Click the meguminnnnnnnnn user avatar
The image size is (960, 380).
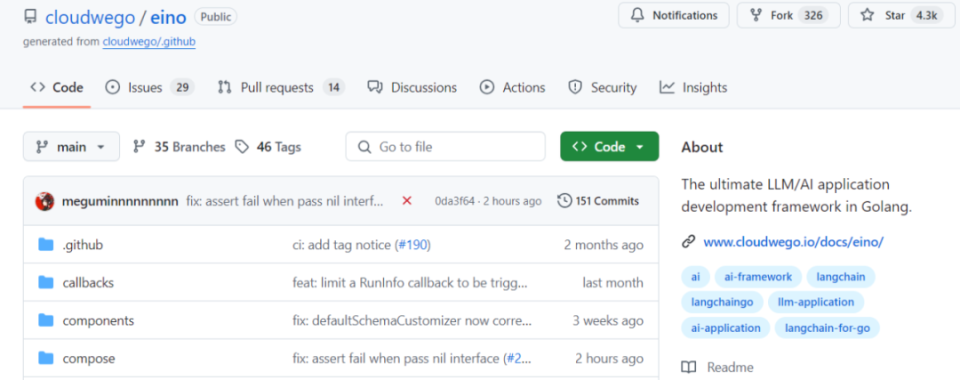45,201
